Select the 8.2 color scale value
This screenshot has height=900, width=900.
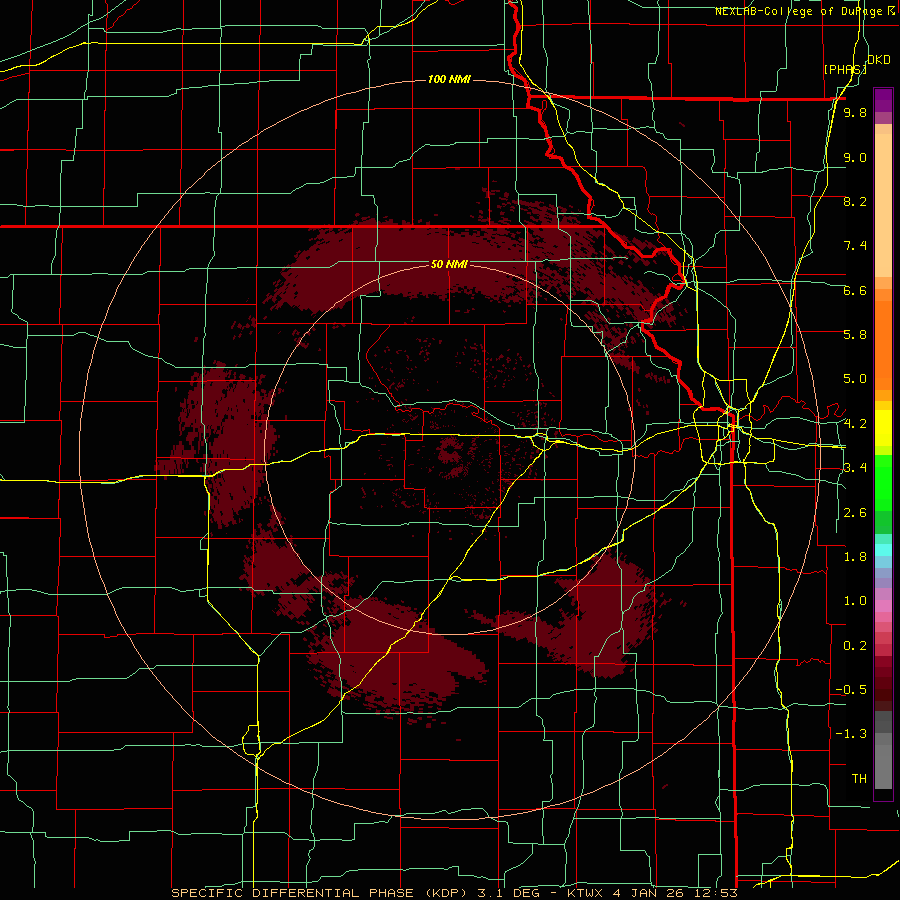click(855, 201)
